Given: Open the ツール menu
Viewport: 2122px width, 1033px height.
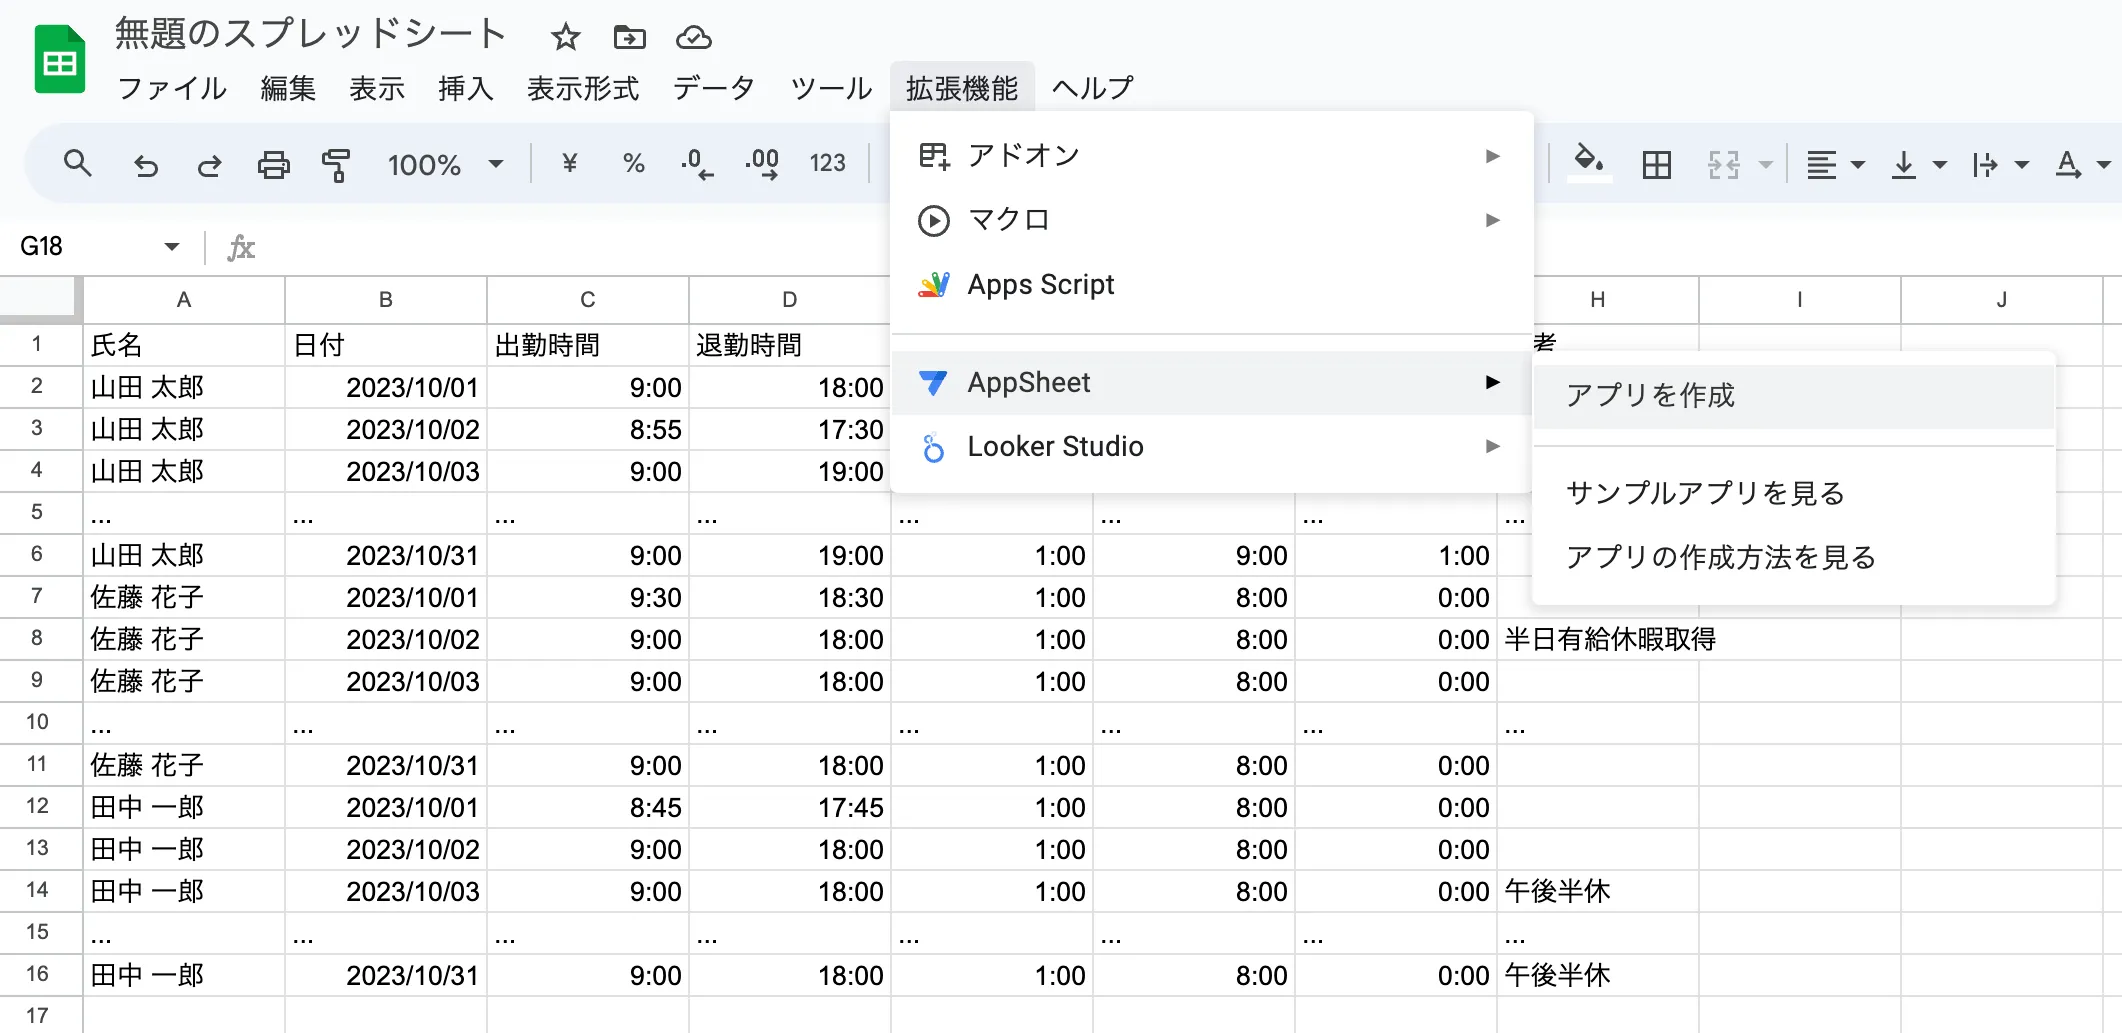Looking at the screenshot, I should click(x=832, y=88).
